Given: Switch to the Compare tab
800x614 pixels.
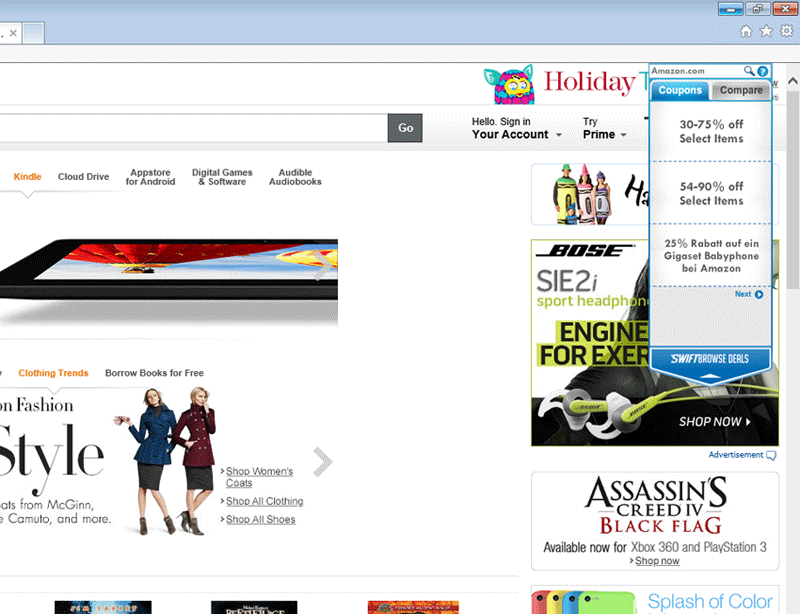Looking at the screenshot, I should pos(741,91).
